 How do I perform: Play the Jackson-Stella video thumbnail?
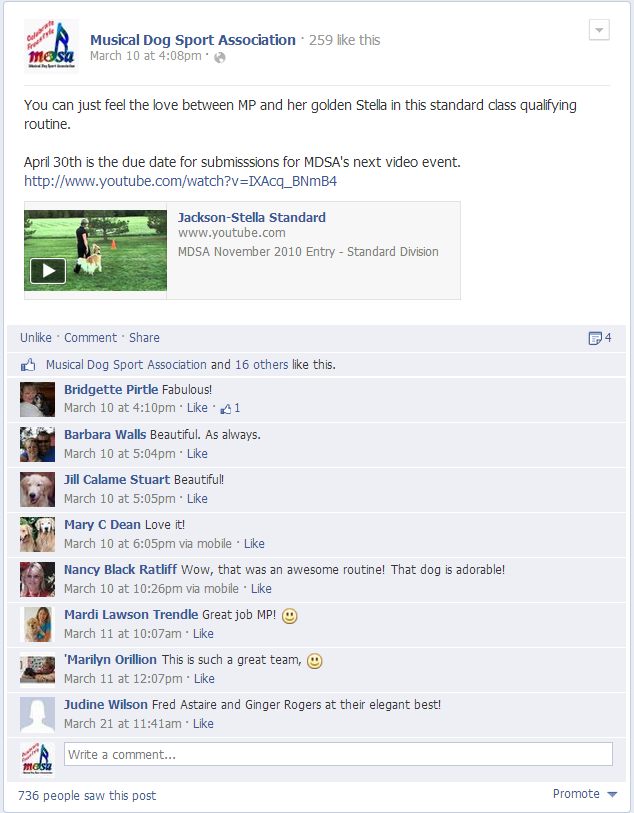95,250
